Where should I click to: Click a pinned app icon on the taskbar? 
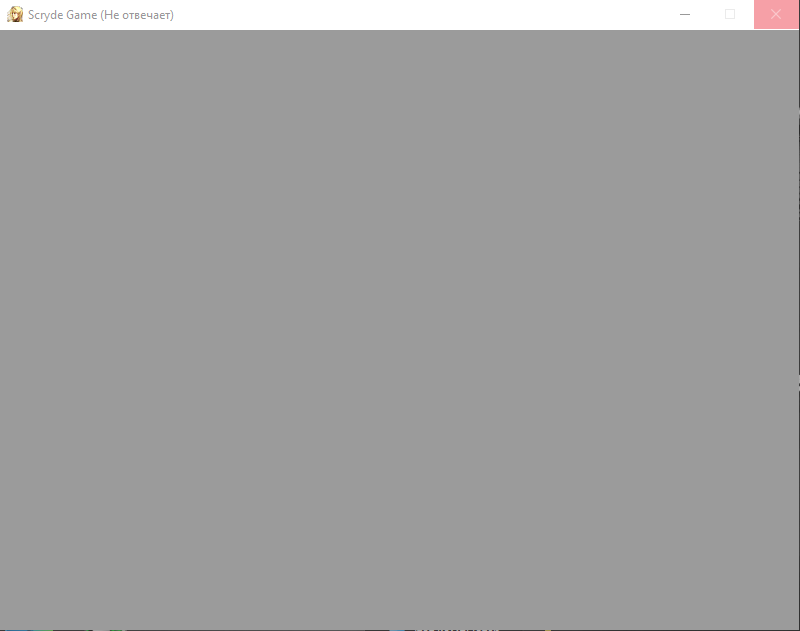[40, 628]
